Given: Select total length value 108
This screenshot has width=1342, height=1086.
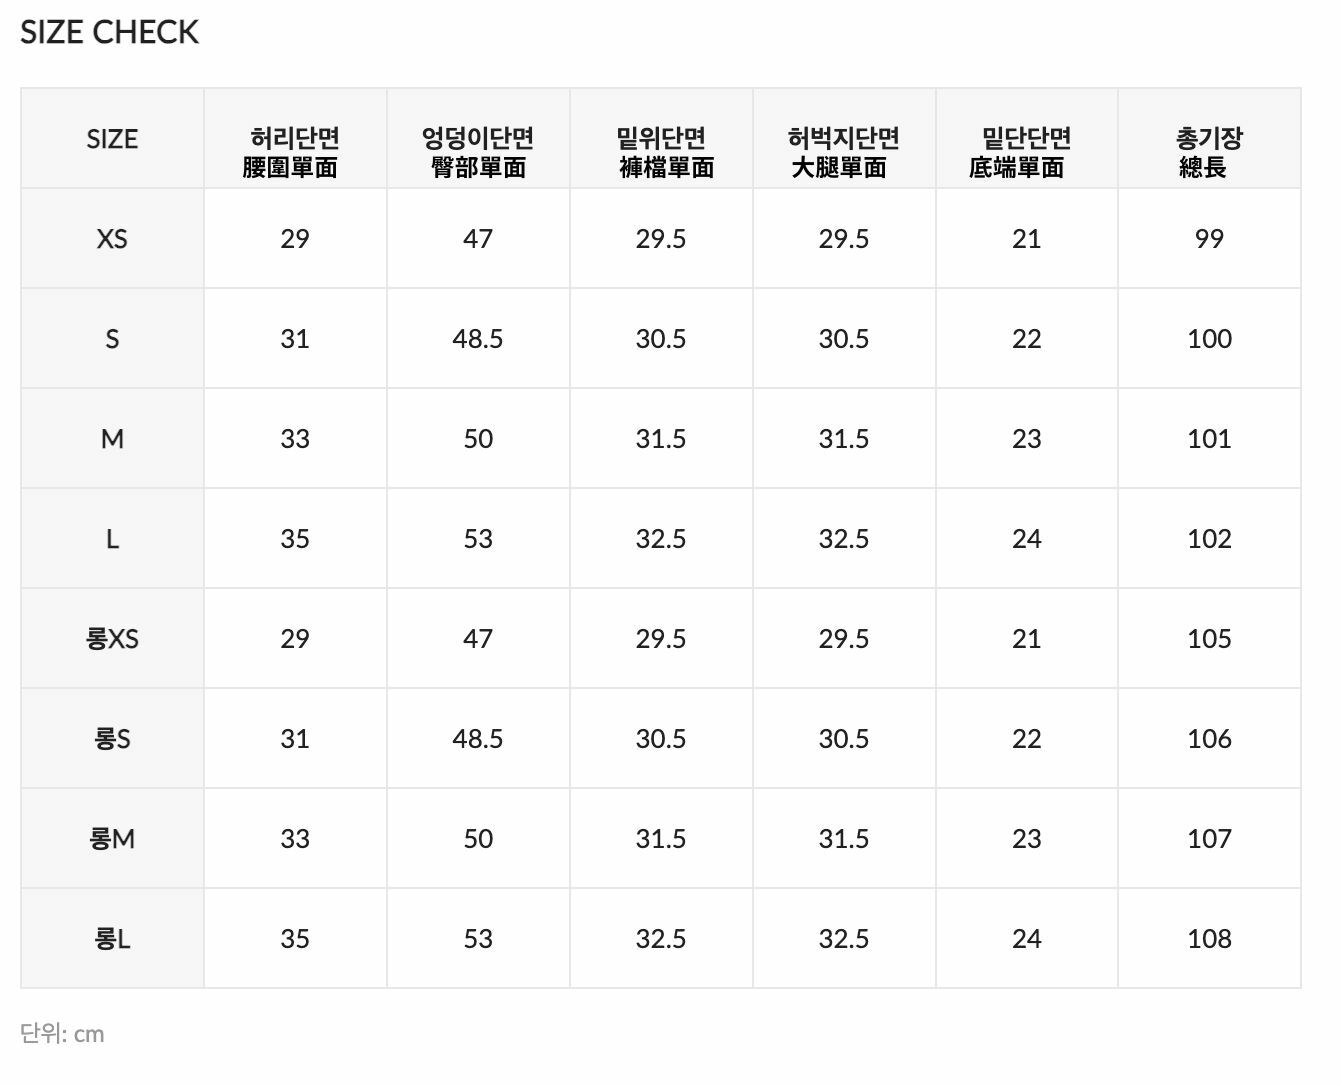Looking at the screenshot, I should 1209,939.
